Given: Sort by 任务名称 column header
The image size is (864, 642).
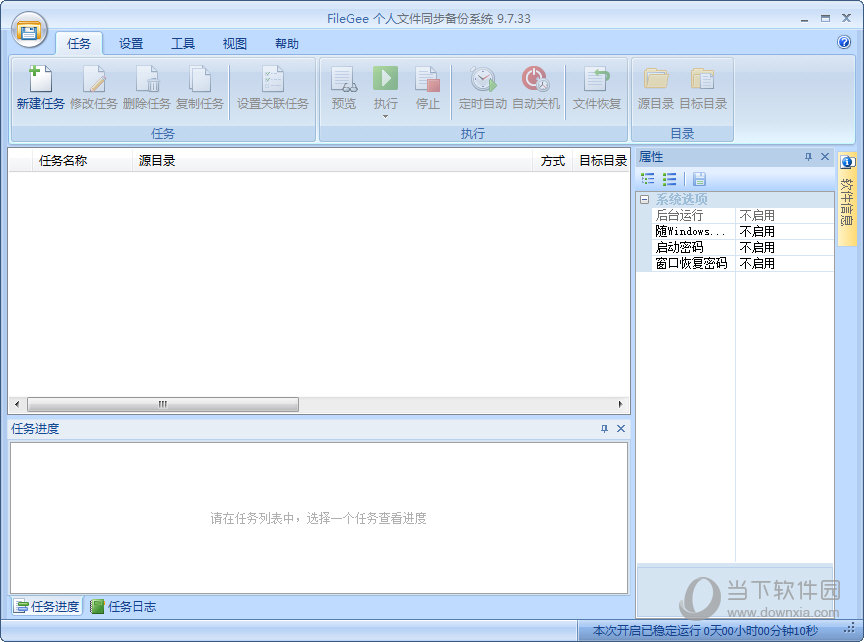Looking at the screenshot, I should pyautogui.click(x=82, y=161).
